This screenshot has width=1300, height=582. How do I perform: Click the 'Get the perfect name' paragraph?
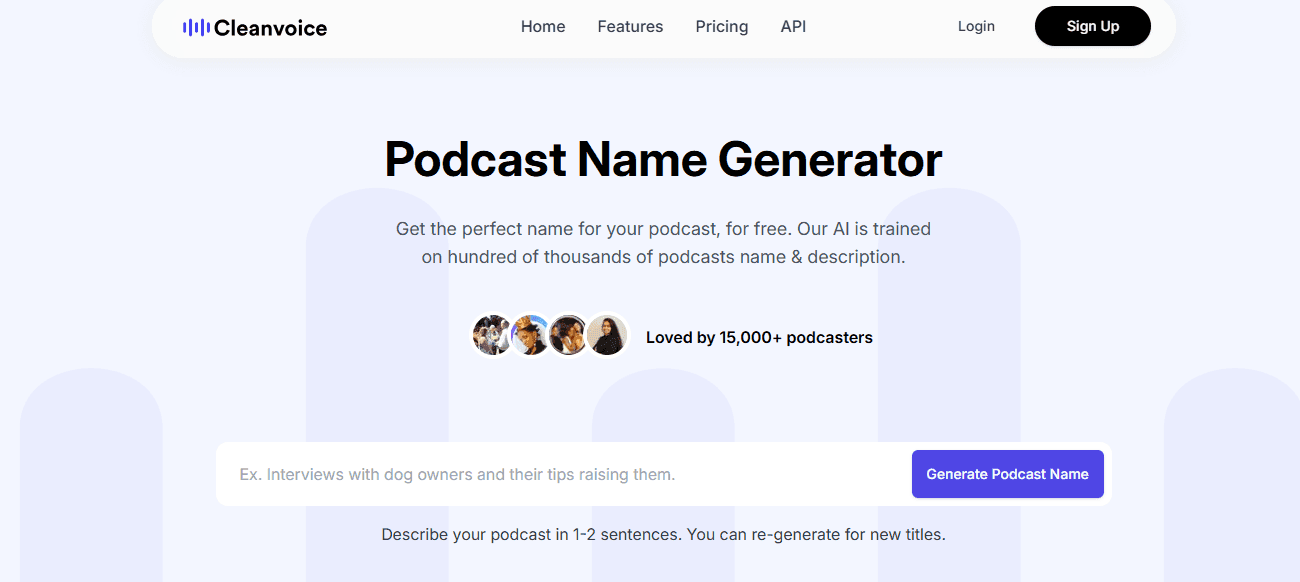pyautogui.click(x=663, y=229)
